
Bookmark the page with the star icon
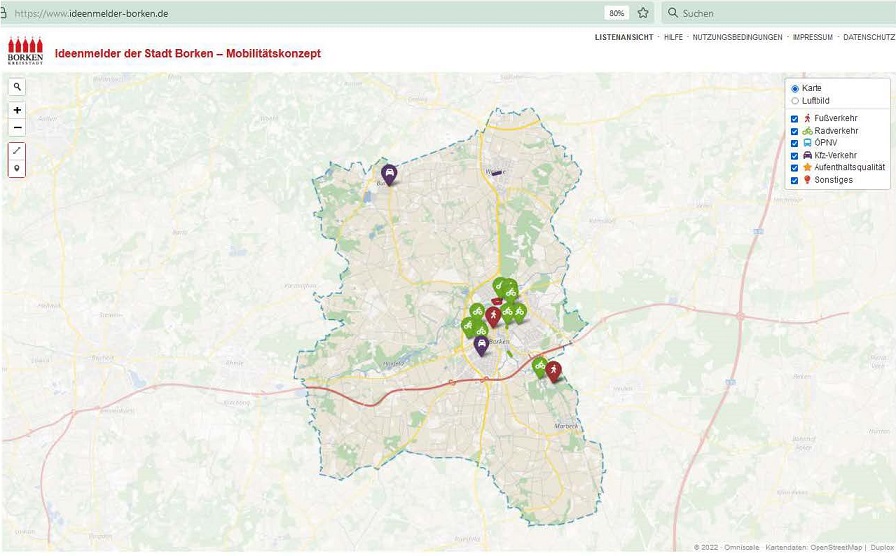[643, 13]
